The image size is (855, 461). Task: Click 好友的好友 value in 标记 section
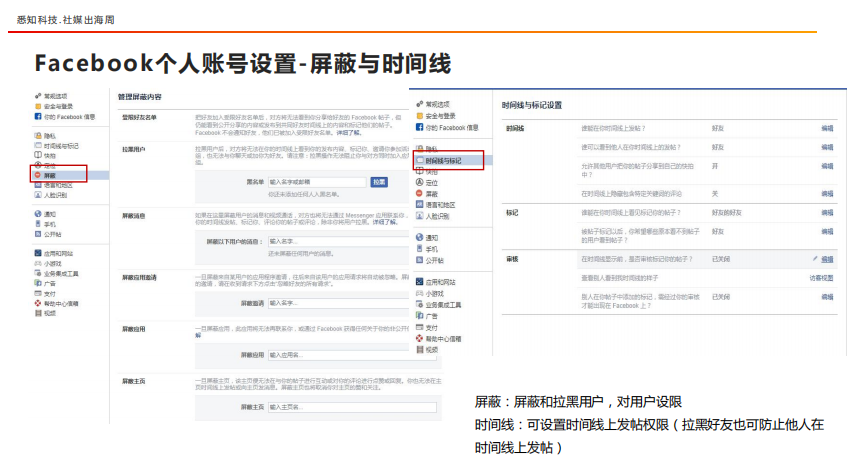tap(726, 213)
